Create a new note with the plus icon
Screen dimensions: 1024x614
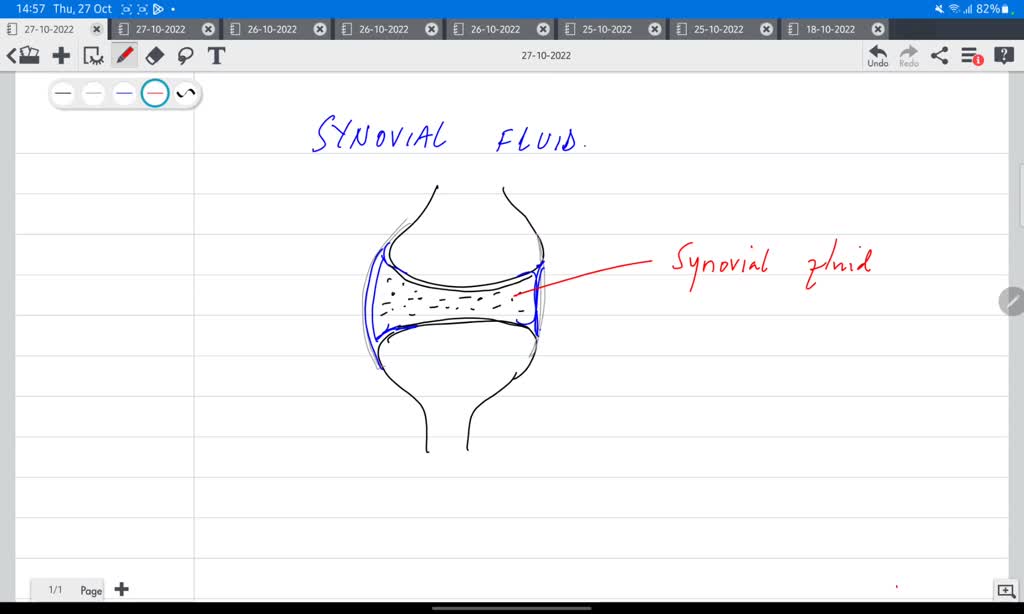click(60, 55)
